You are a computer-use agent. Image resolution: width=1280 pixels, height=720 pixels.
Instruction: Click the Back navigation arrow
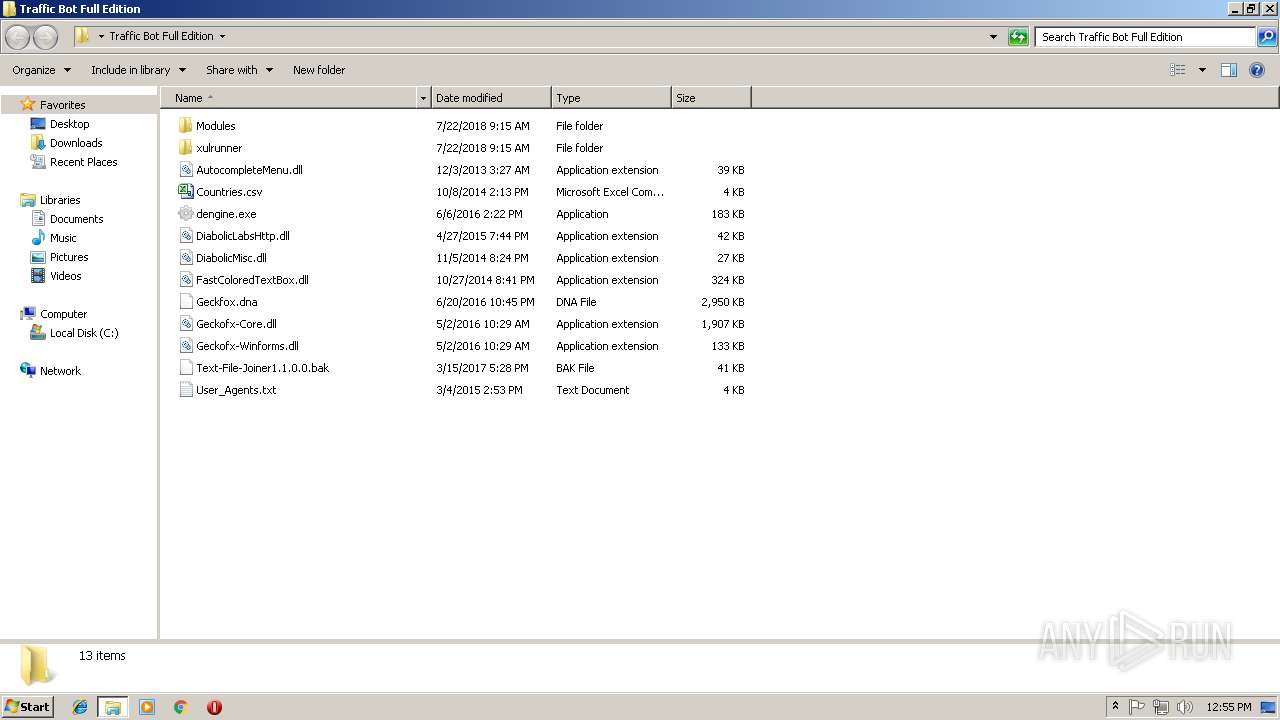click(x=18, y=37)
